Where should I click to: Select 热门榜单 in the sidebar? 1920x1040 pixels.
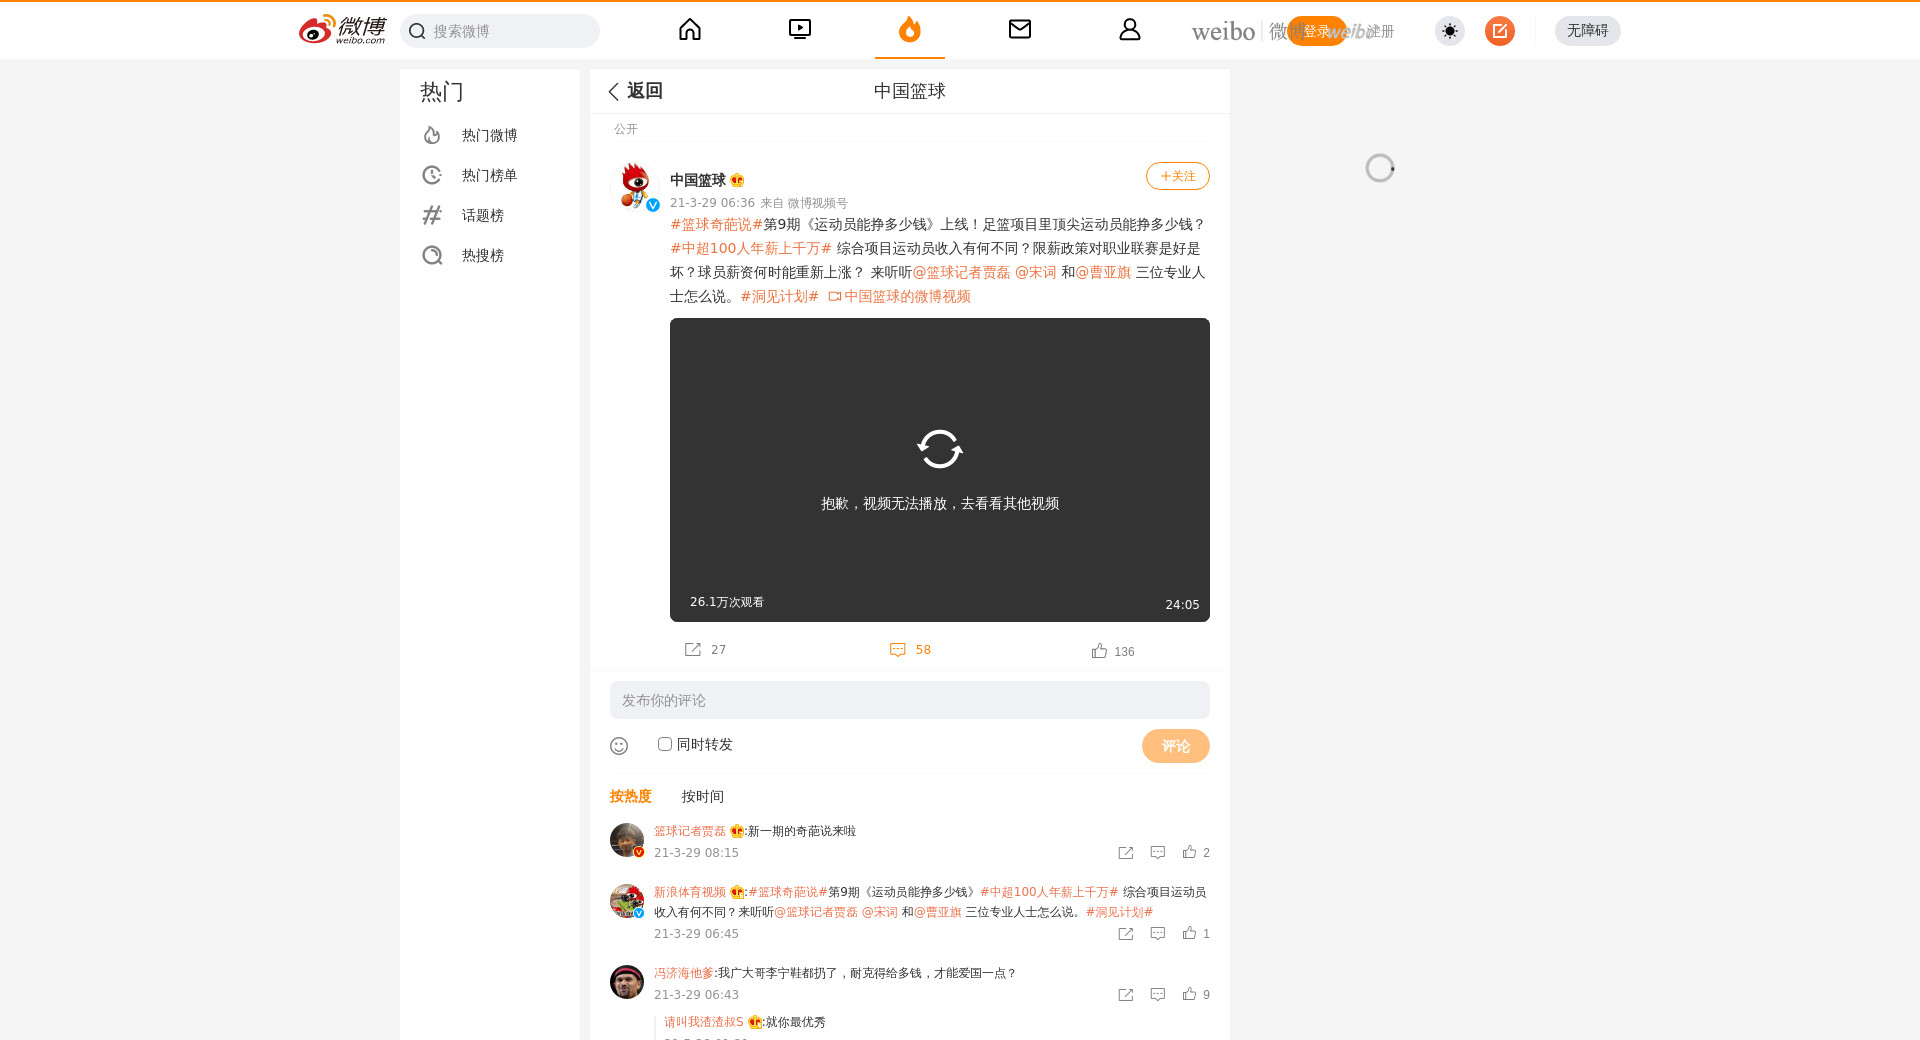(x=489, y=176)
